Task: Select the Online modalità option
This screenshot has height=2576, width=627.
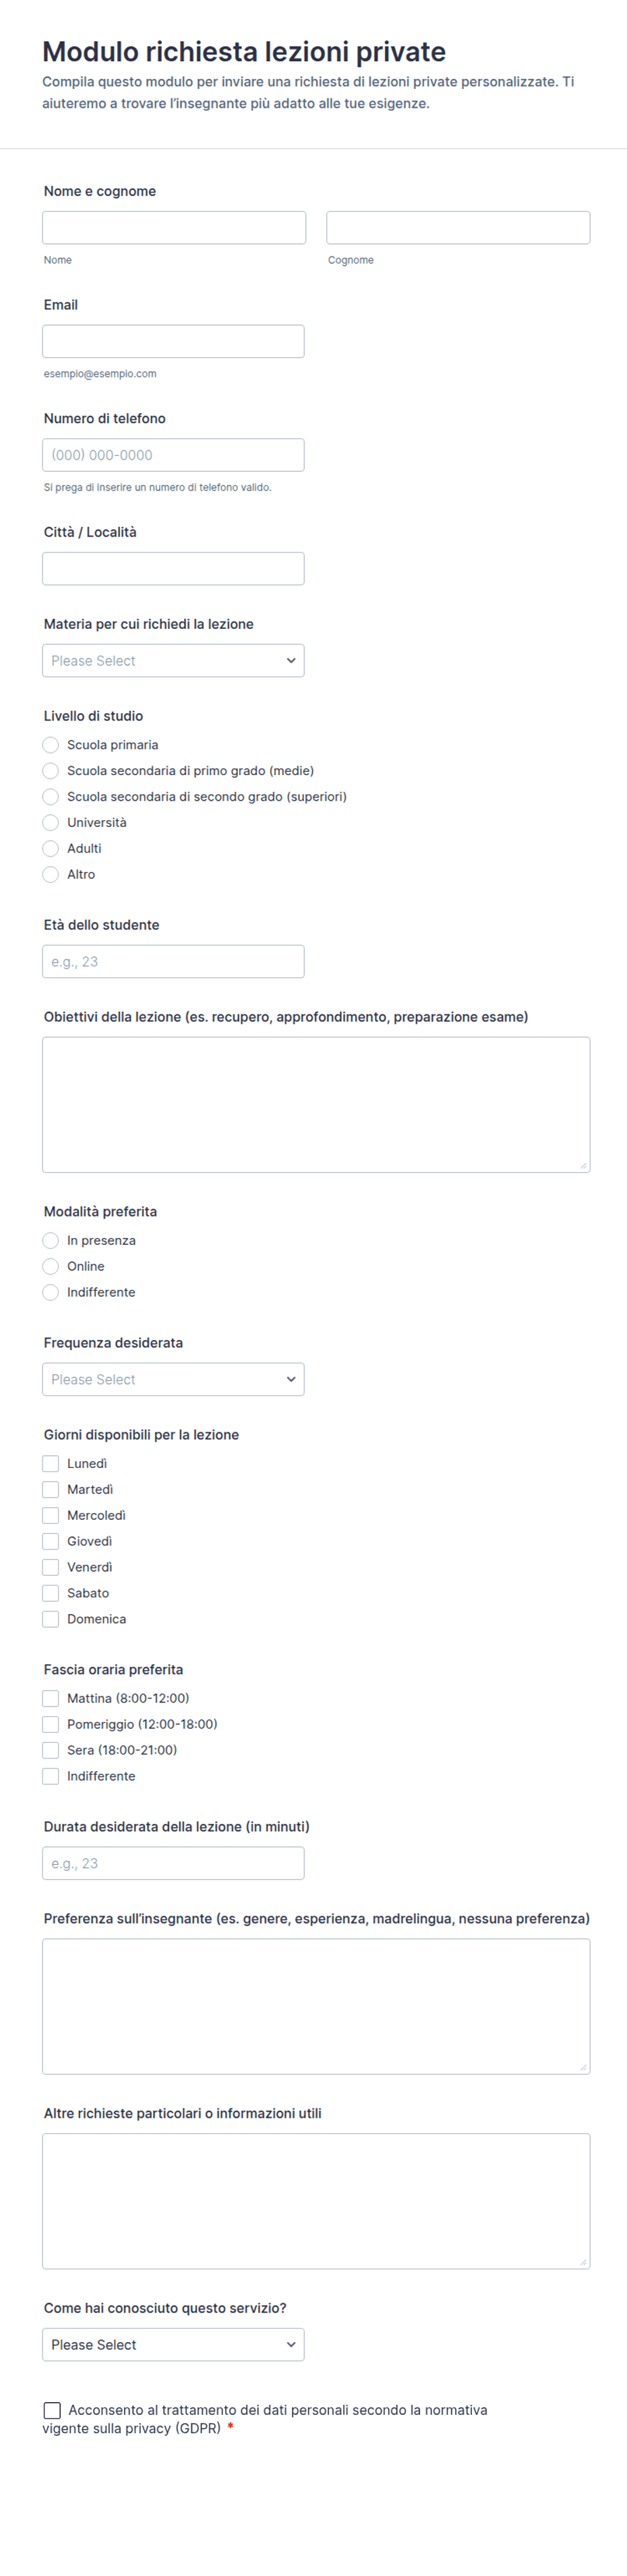Action: [51, 1266]
